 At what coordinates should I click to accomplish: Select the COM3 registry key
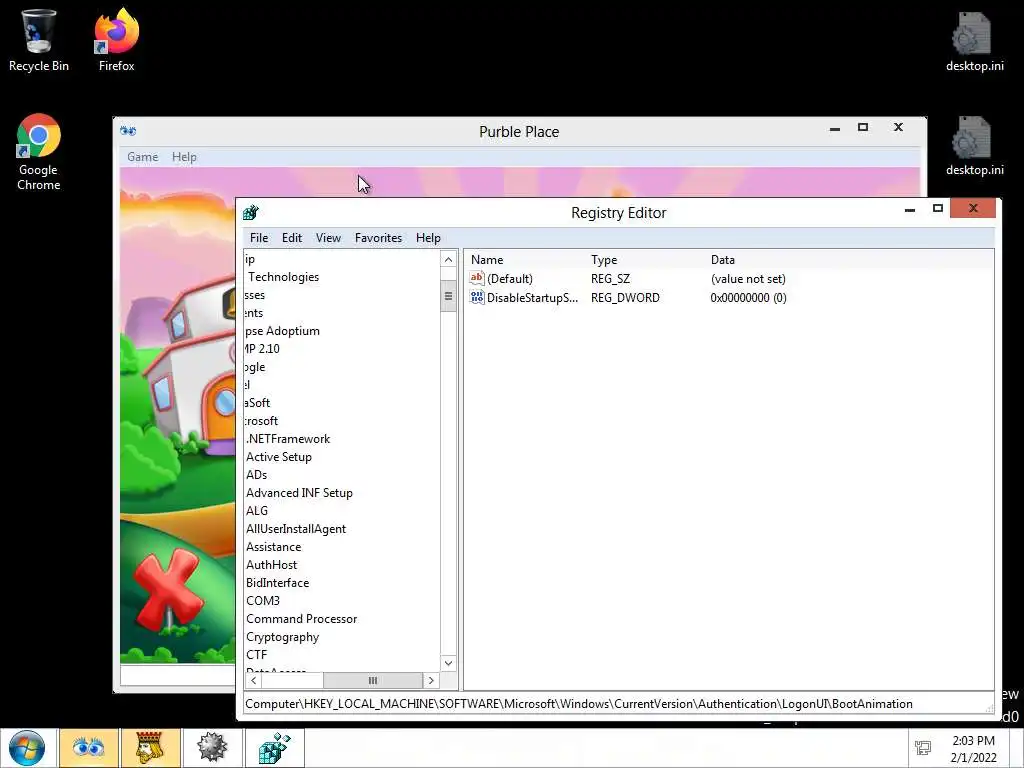(263, 601)
